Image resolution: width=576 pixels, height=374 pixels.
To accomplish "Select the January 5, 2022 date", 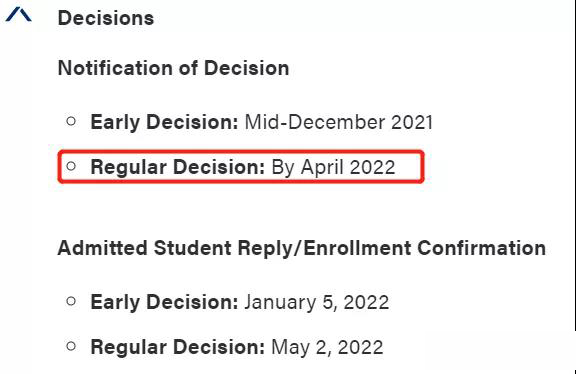I will coord(317,302).
